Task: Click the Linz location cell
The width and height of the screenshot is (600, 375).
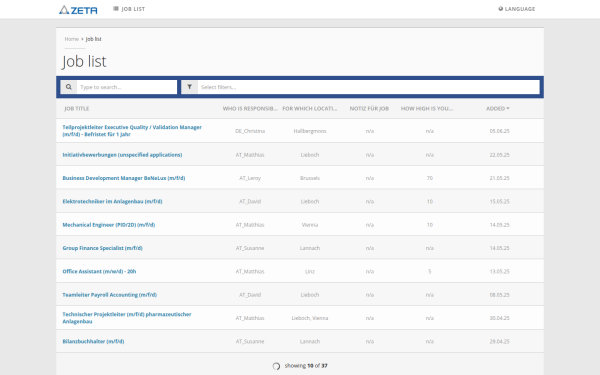Action: coord(310,272)
